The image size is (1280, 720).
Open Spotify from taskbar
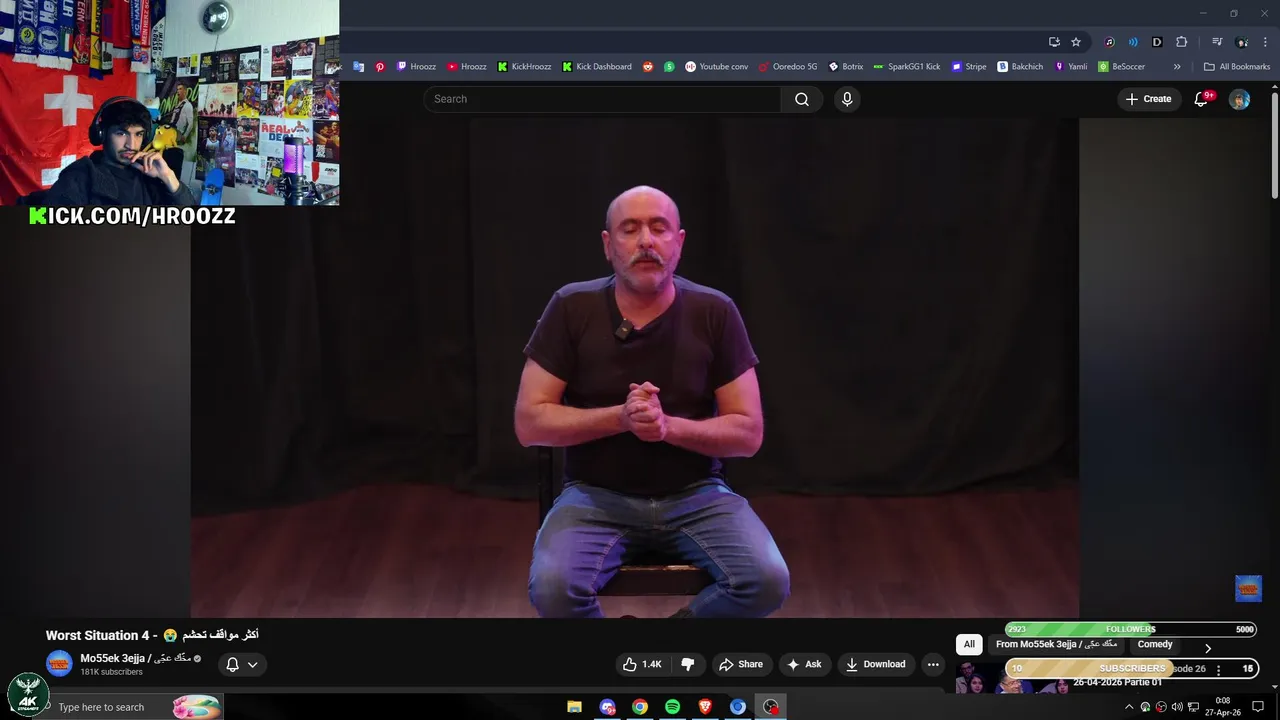tap(673, 707)
